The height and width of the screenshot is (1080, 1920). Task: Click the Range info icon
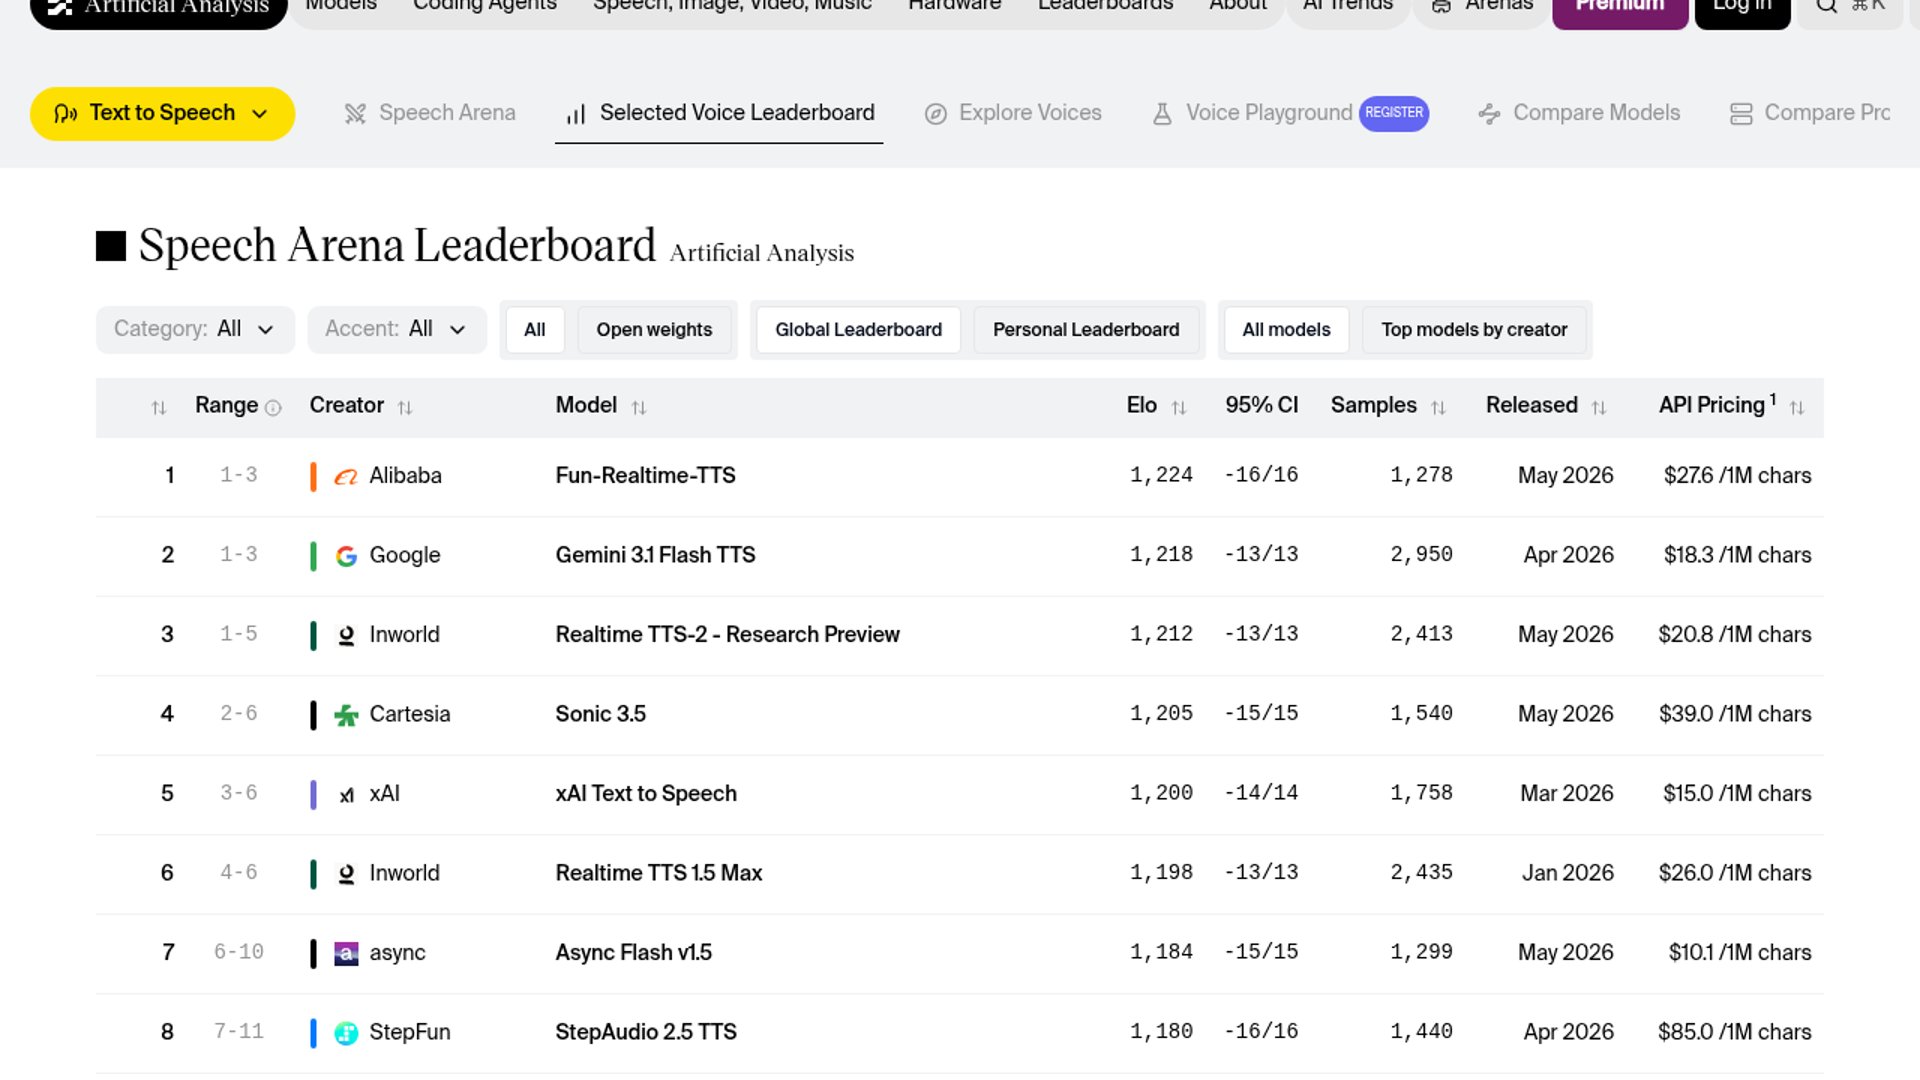click(x=273, y=407)
